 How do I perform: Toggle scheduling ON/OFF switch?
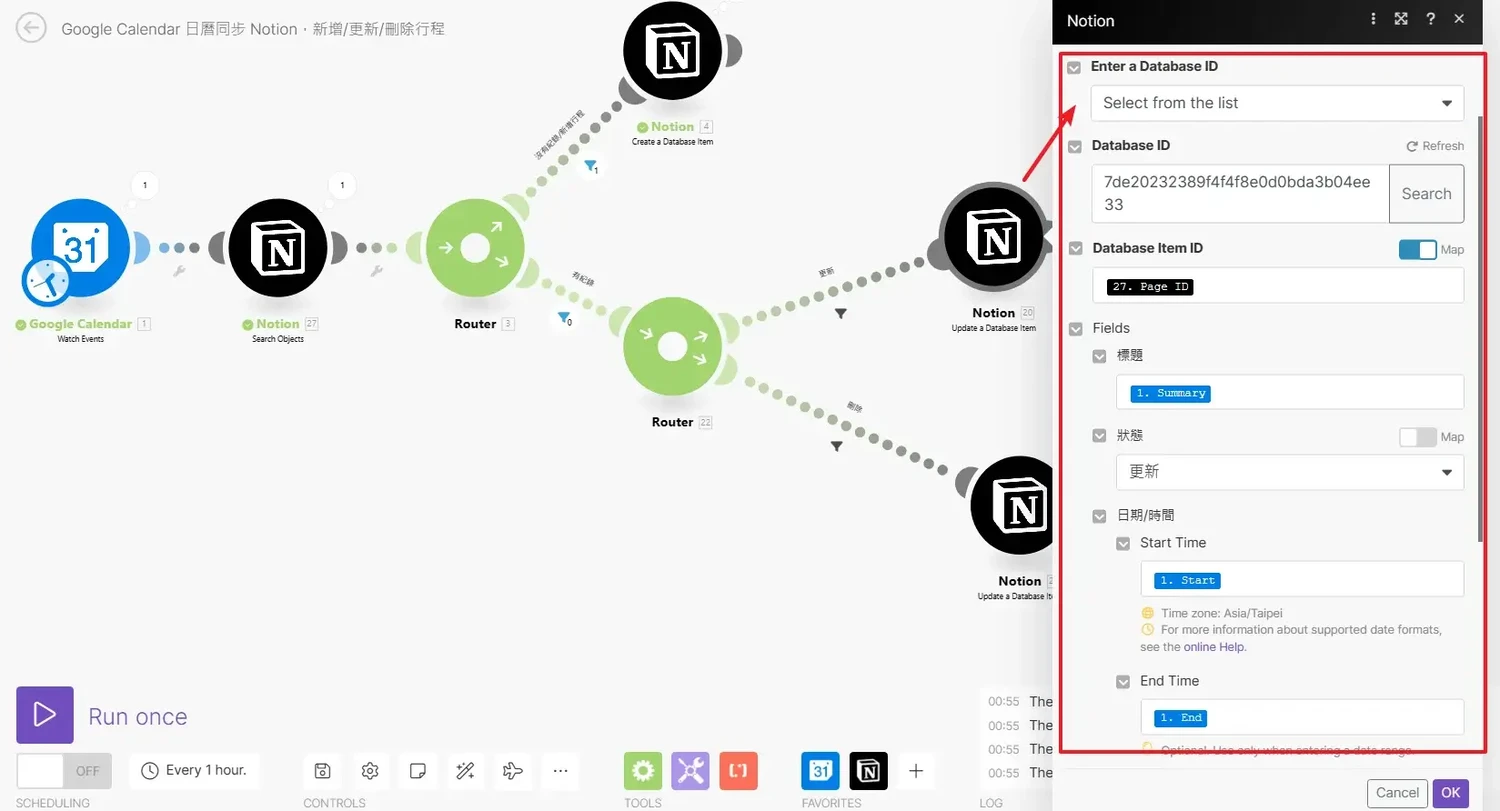point(64,771)
